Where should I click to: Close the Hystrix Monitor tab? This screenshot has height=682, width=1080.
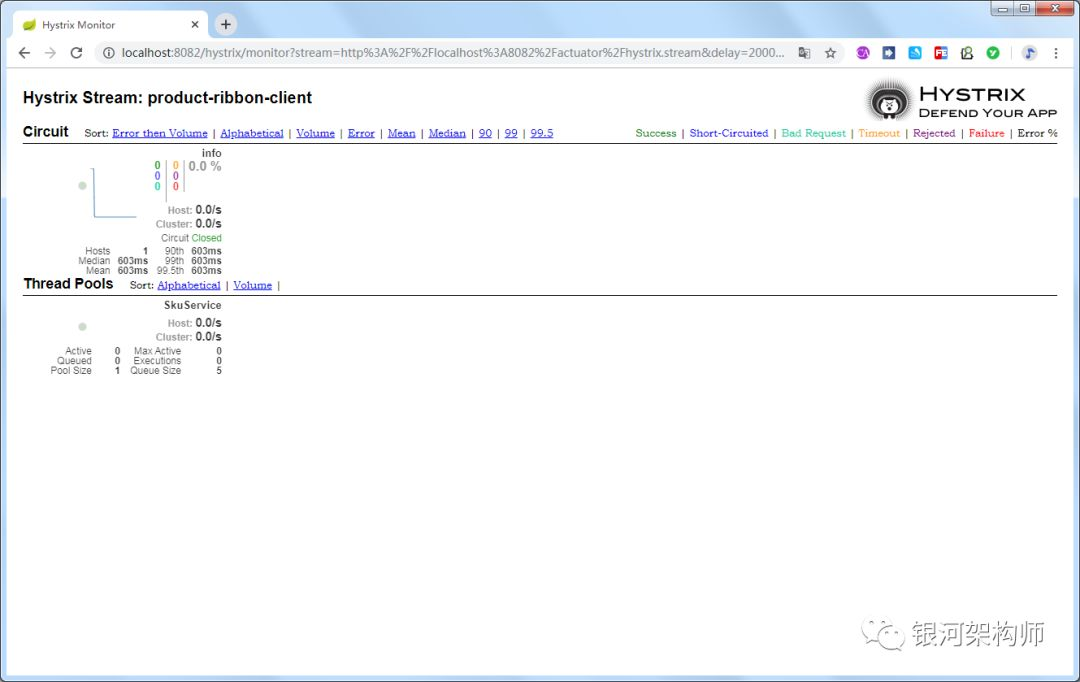click(195, 25)
